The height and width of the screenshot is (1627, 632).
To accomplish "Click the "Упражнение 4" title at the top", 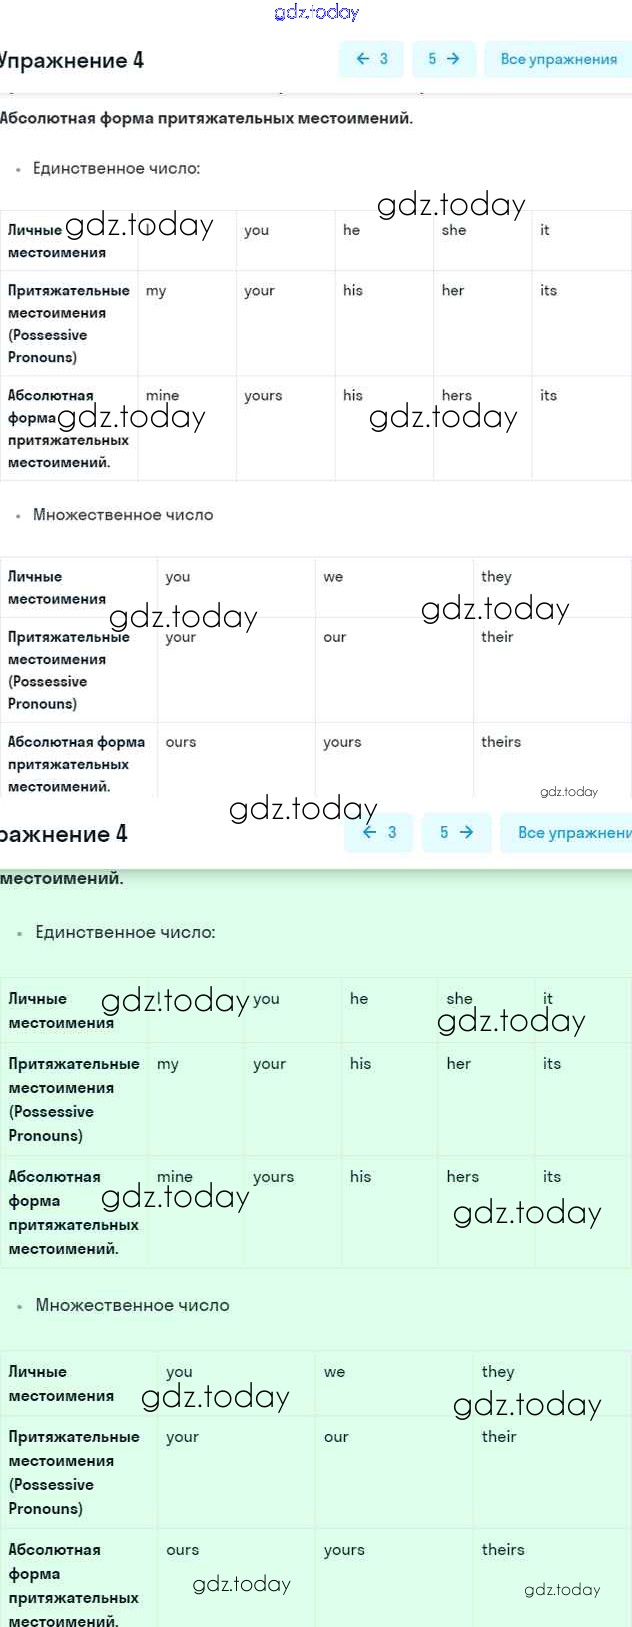I will (x=72, y=61).
